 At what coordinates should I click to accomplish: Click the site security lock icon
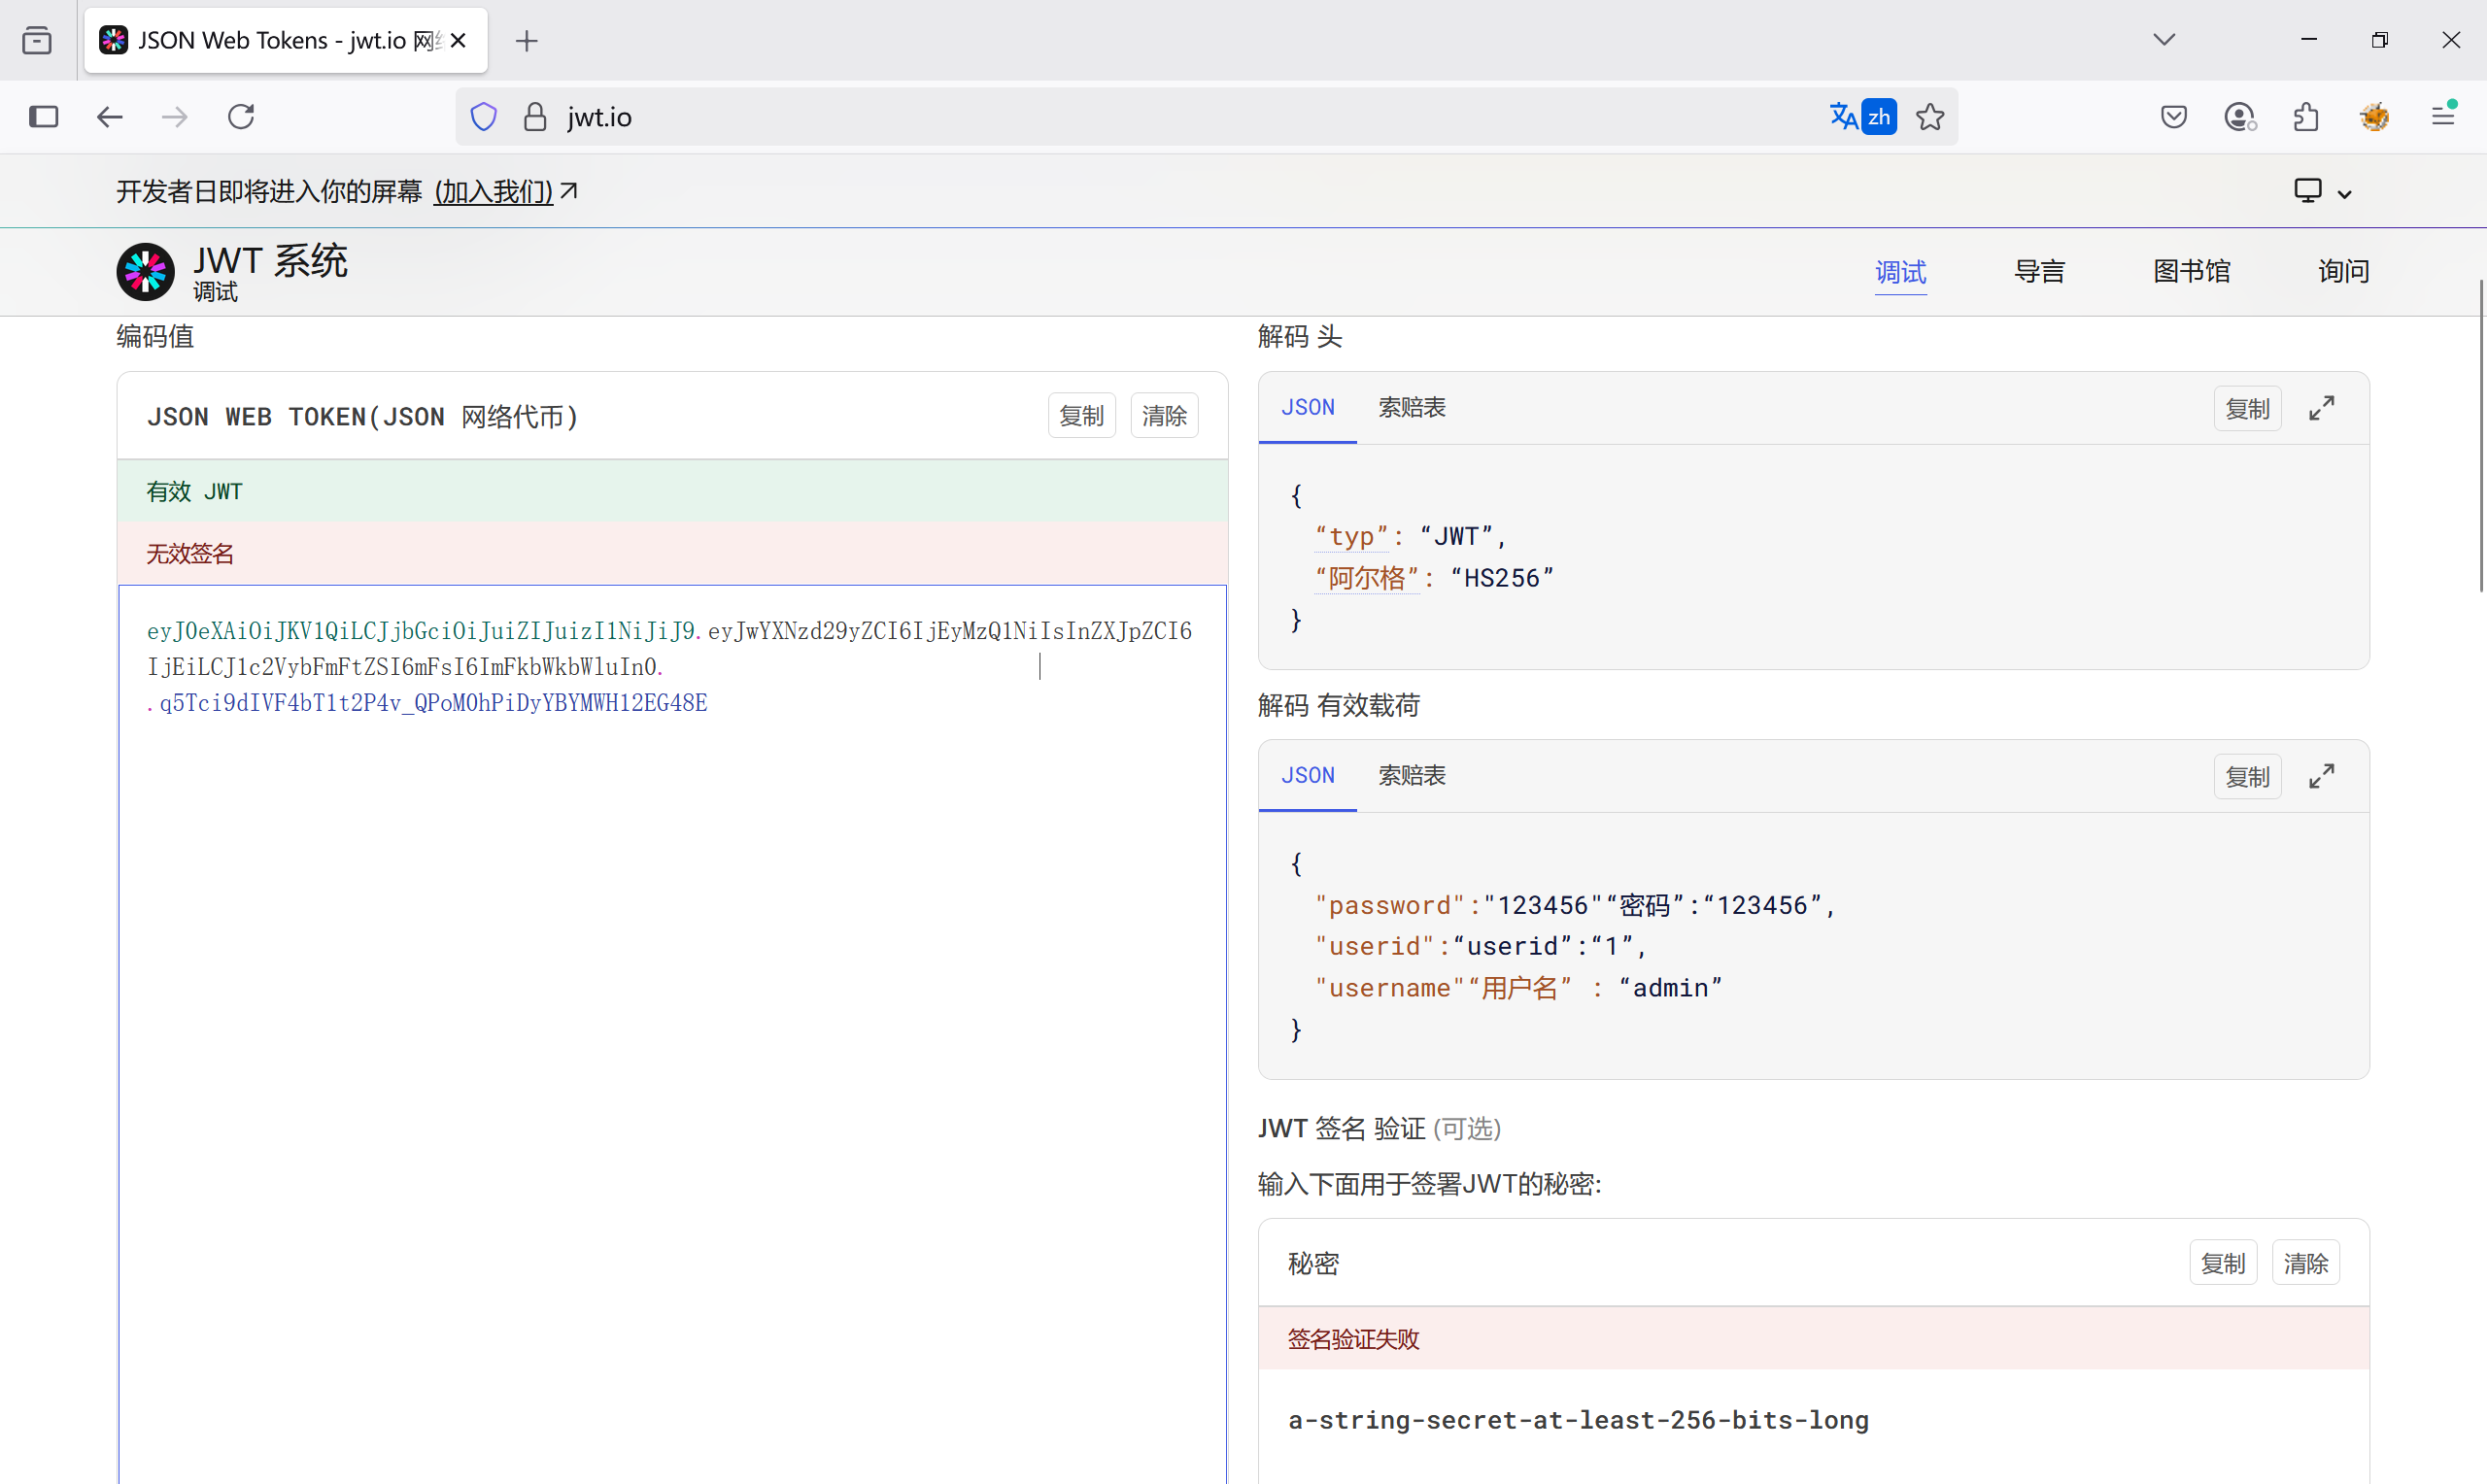pos(535,117)
